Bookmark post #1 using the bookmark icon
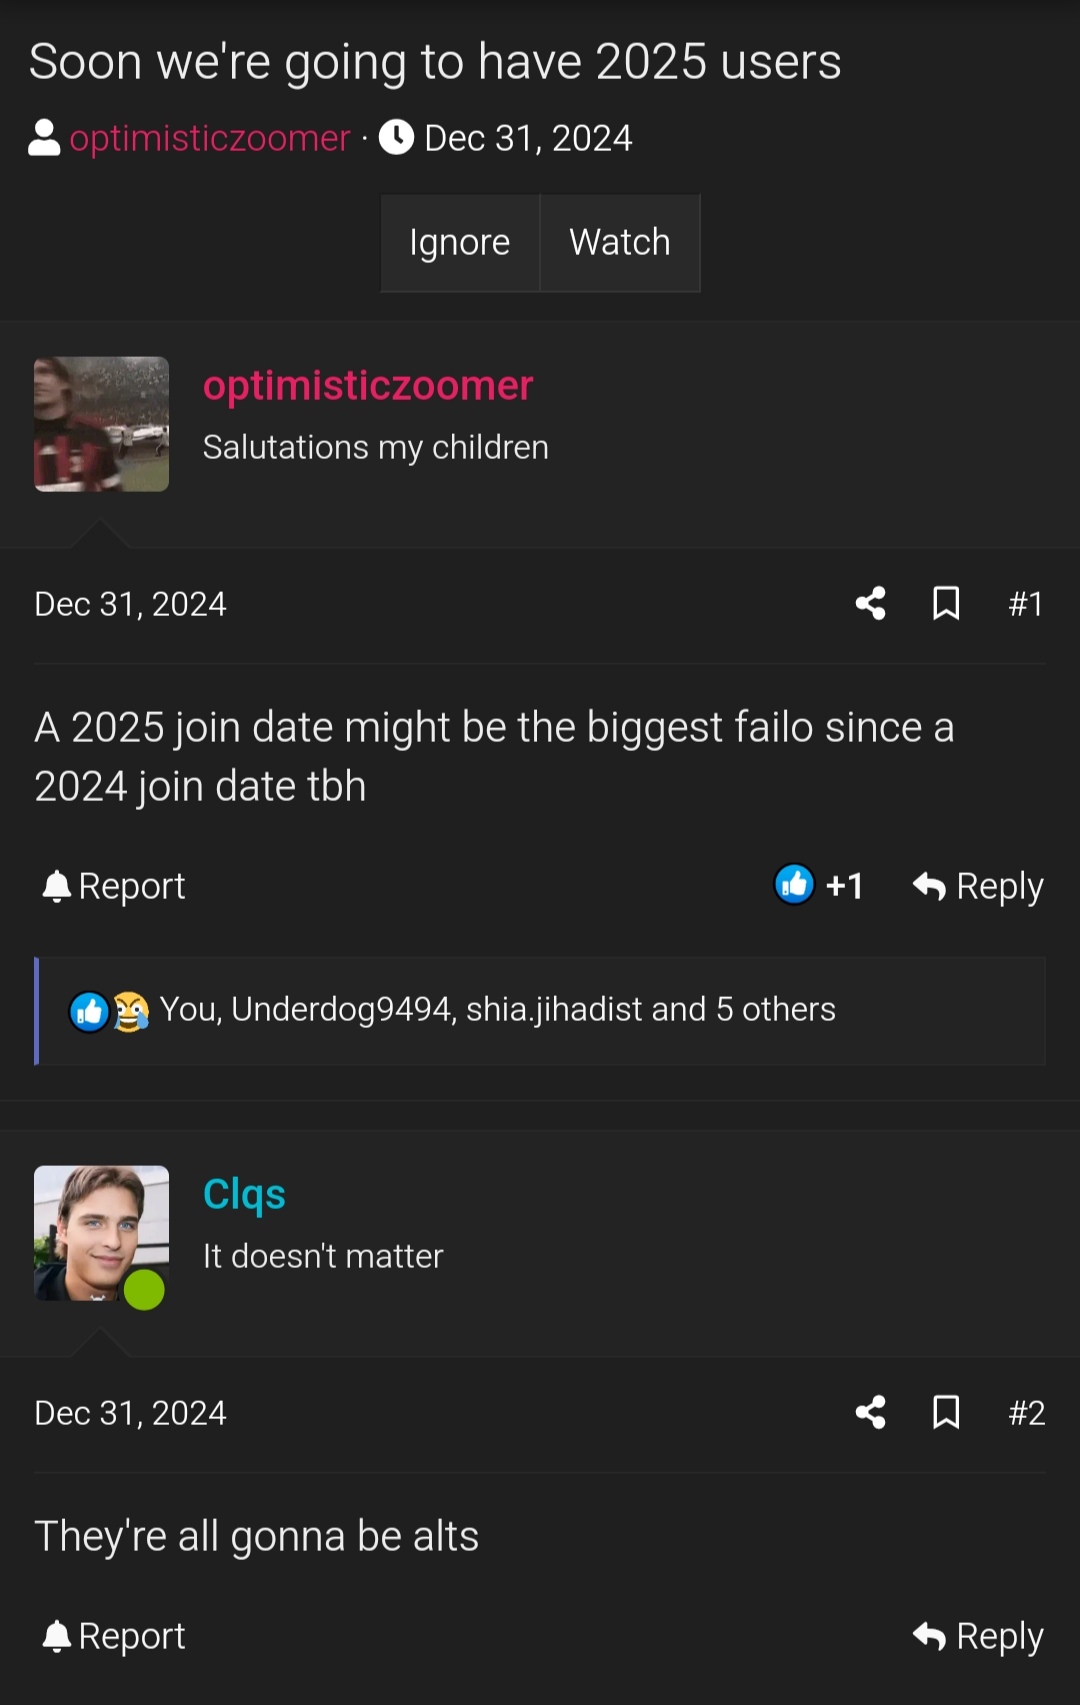This screenshot has width=1080, height=1705. (x=946, y=603)
